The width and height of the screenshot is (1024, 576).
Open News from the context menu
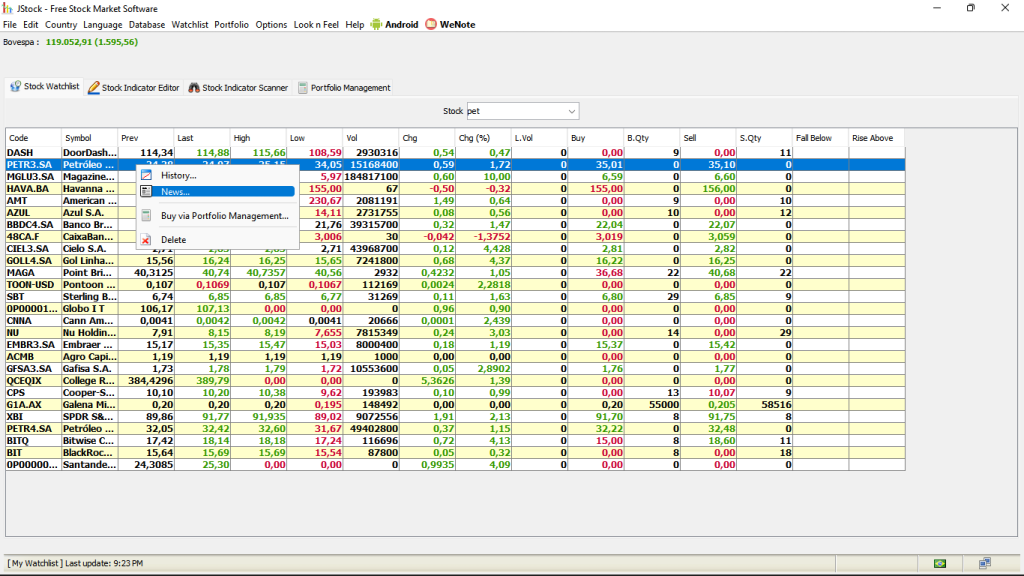180,191
